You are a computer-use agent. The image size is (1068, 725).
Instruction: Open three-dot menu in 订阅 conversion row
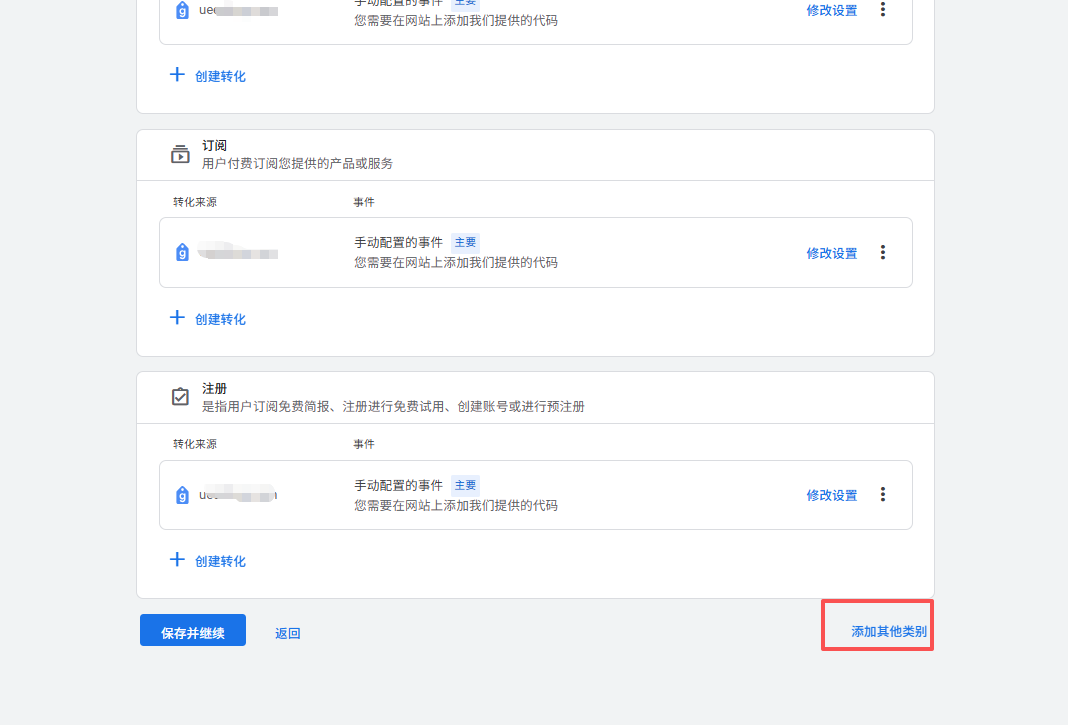tap(882, 252)
